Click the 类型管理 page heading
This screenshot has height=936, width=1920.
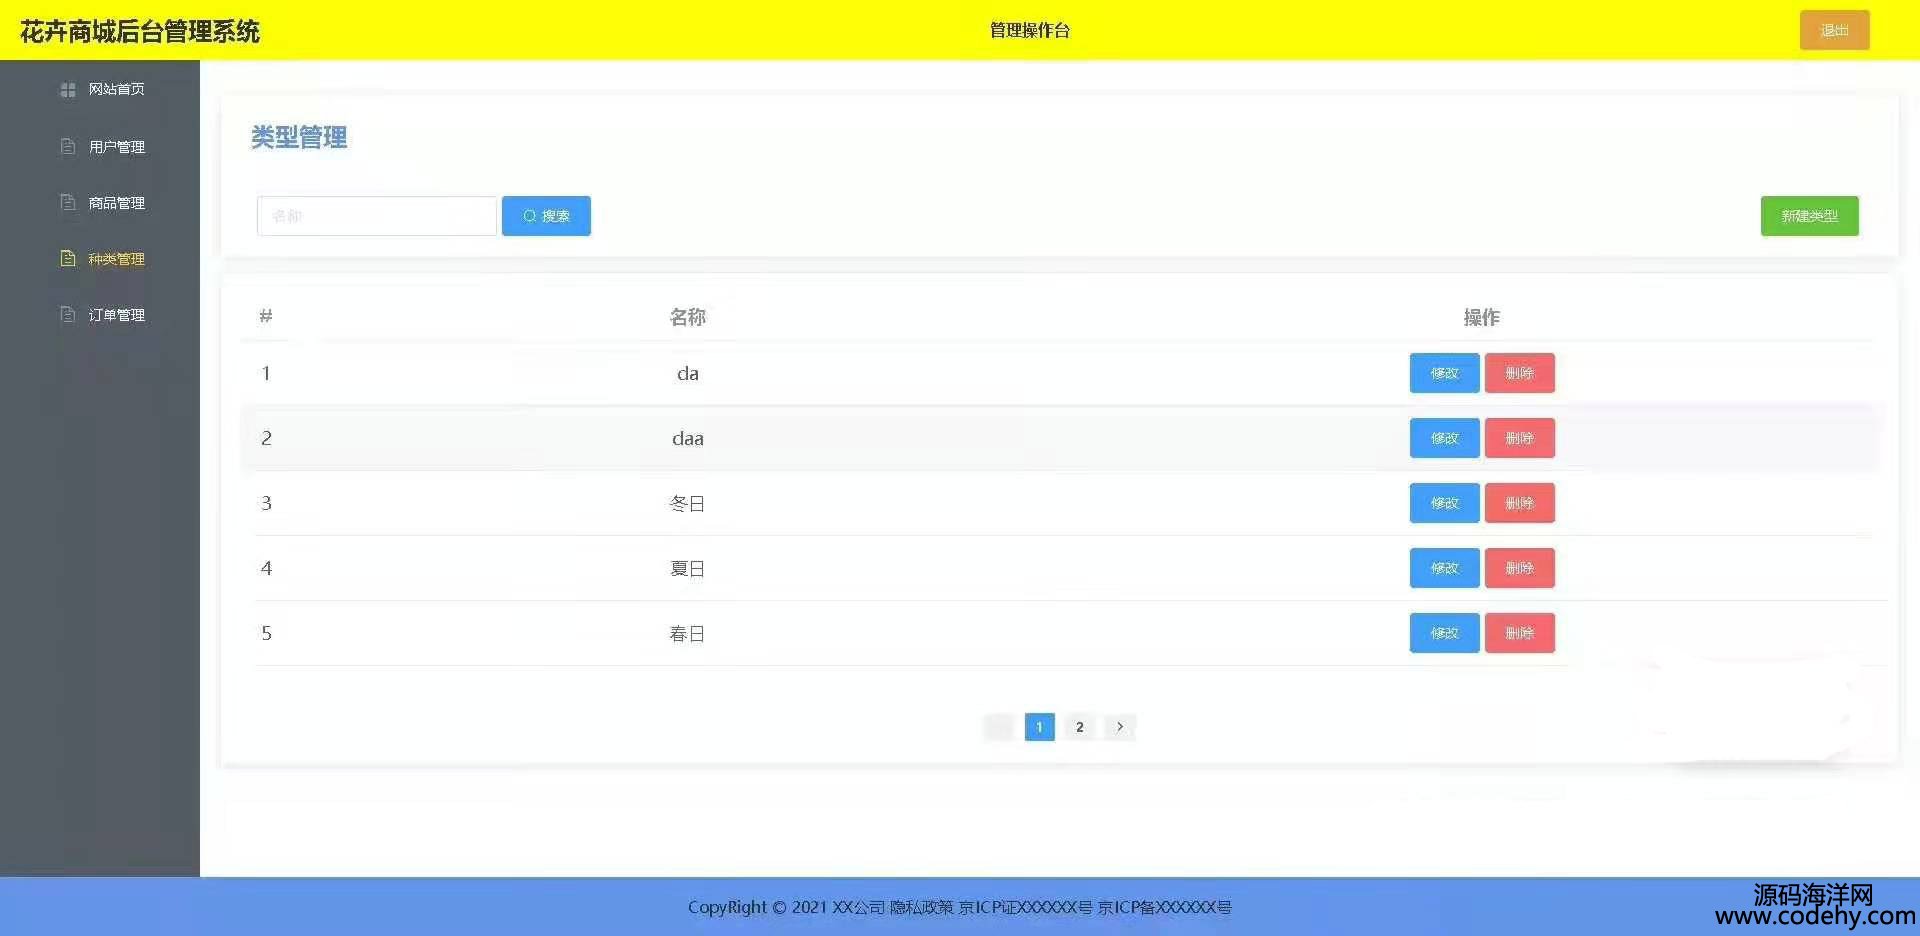[x=299, y=138]
